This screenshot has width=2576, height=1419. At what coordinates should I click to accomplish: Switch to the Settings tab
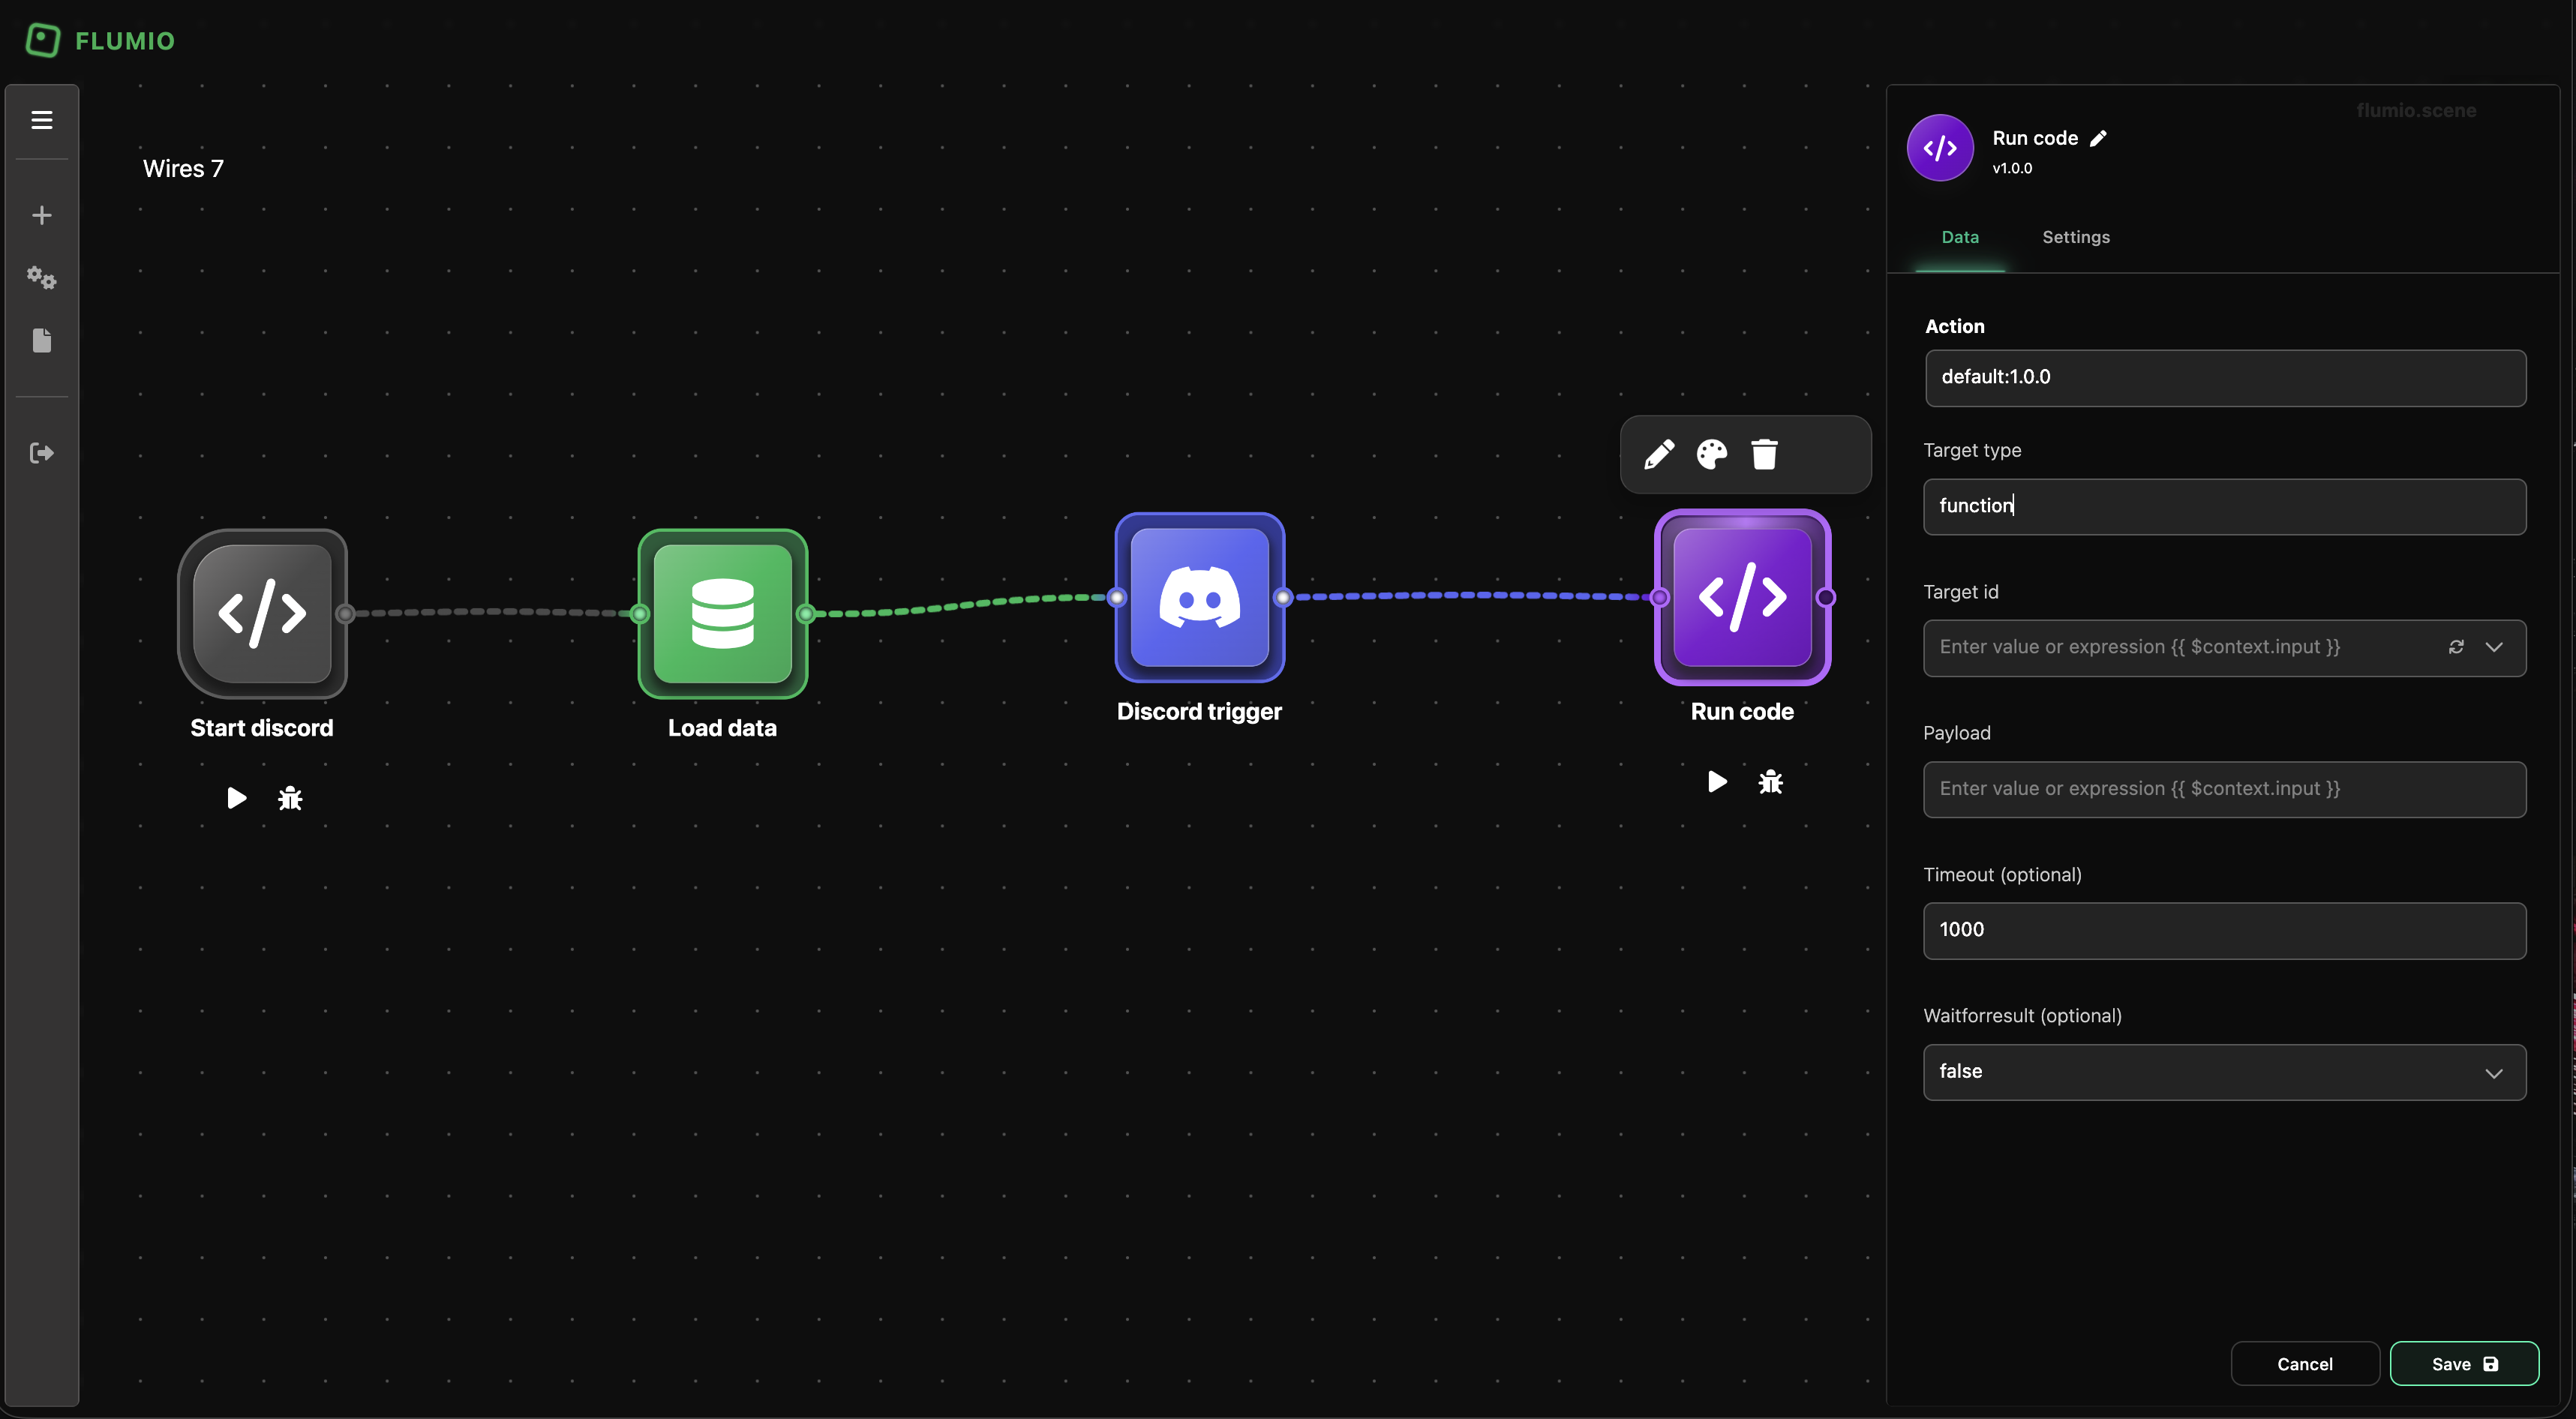2075,237
